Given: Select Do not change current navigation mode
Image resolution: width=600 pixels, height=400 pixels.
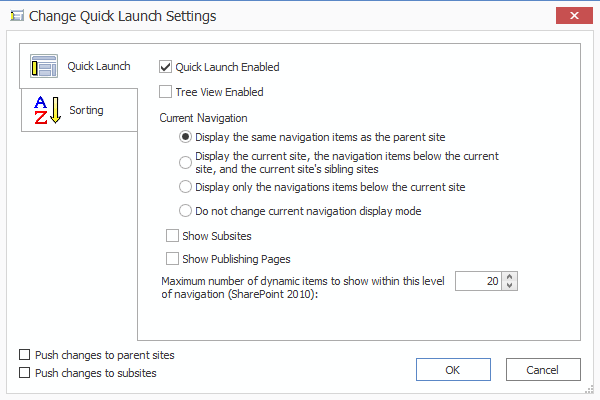Looking at the screenshot, I should [x=185, y=211].
